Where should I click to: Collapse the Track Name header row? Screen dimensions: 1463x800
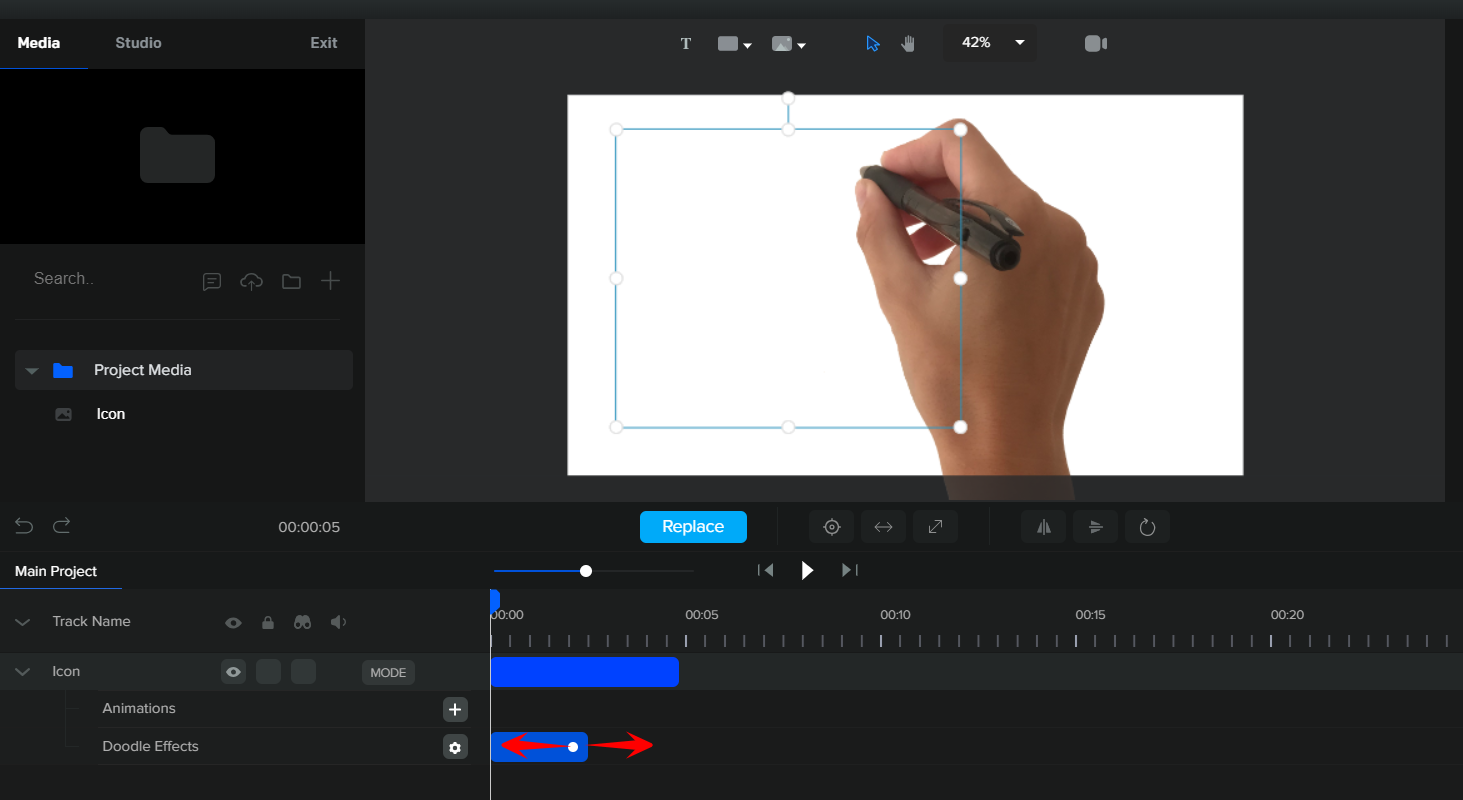23,622
